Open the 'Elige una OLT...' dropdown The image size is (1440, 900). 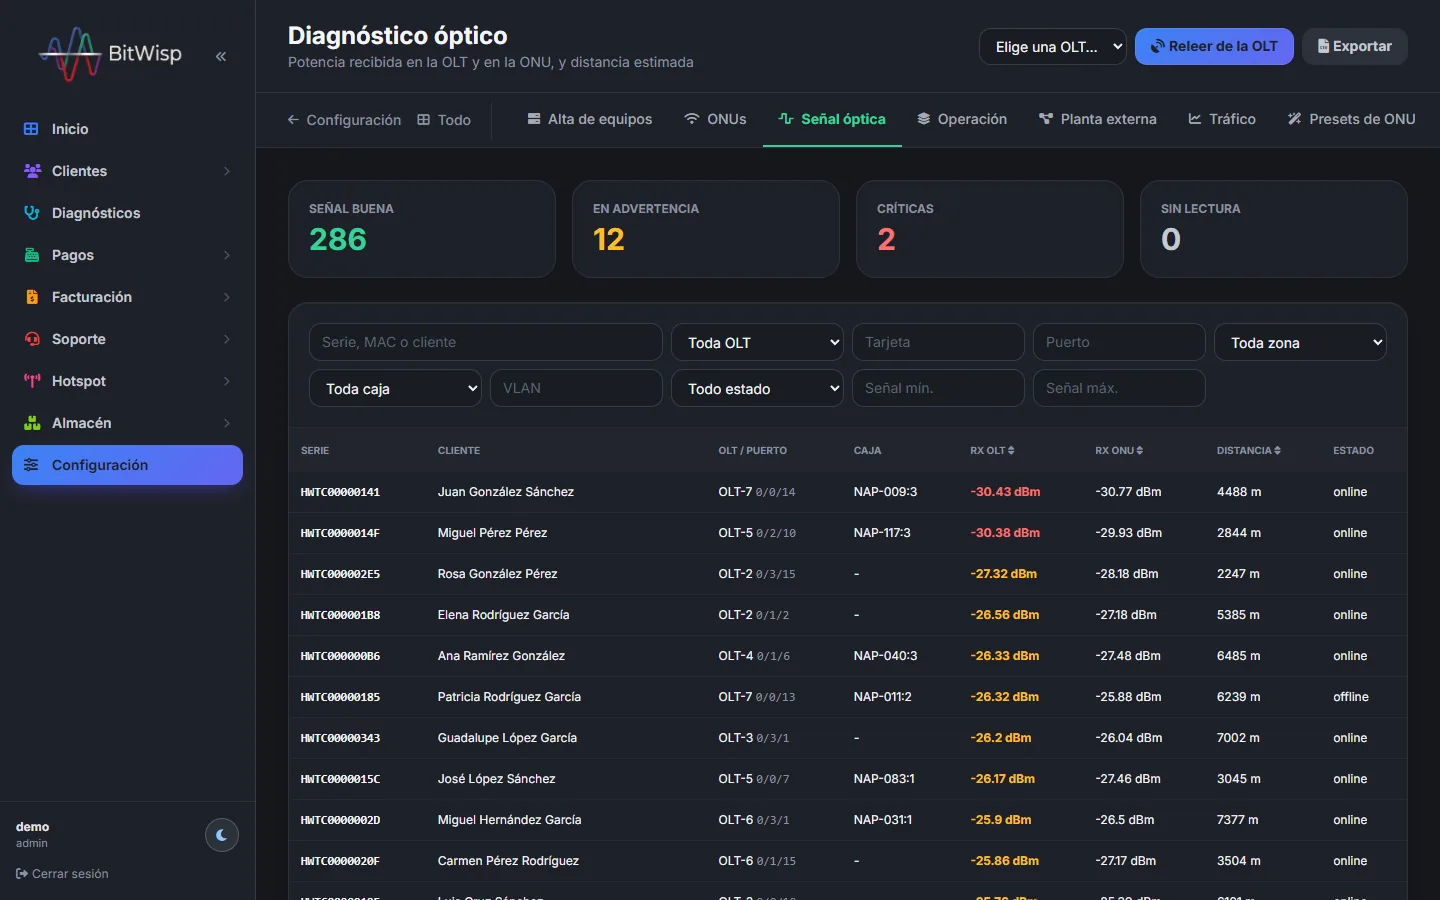(x=1053, y=47)
